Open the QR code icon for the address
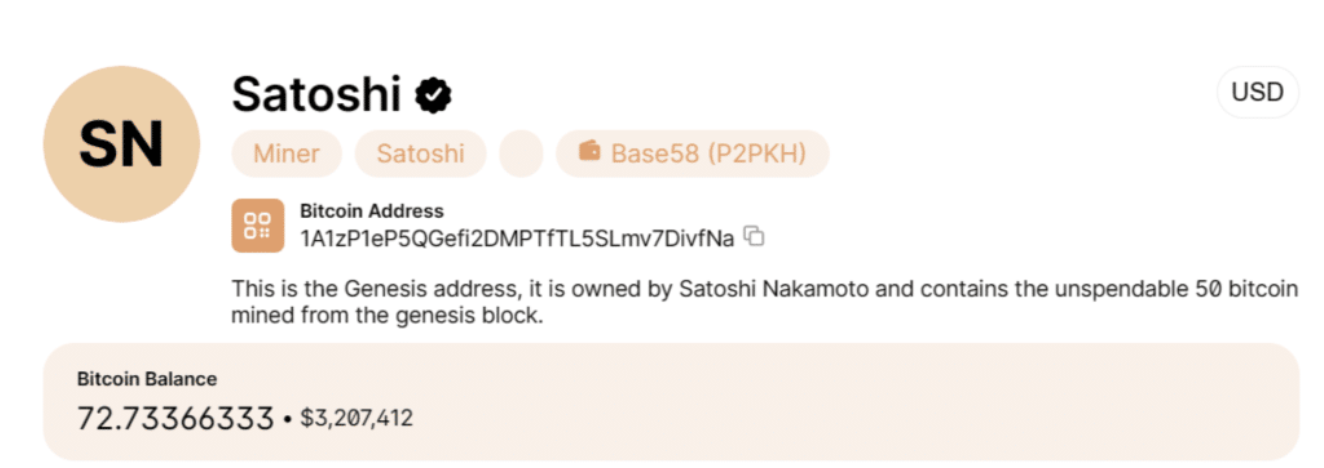 point(257,225)
